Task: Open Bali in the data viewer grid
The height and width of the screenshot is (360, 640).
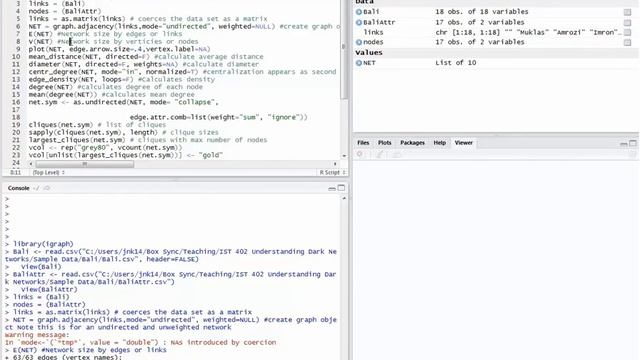Action: point(627,12)
